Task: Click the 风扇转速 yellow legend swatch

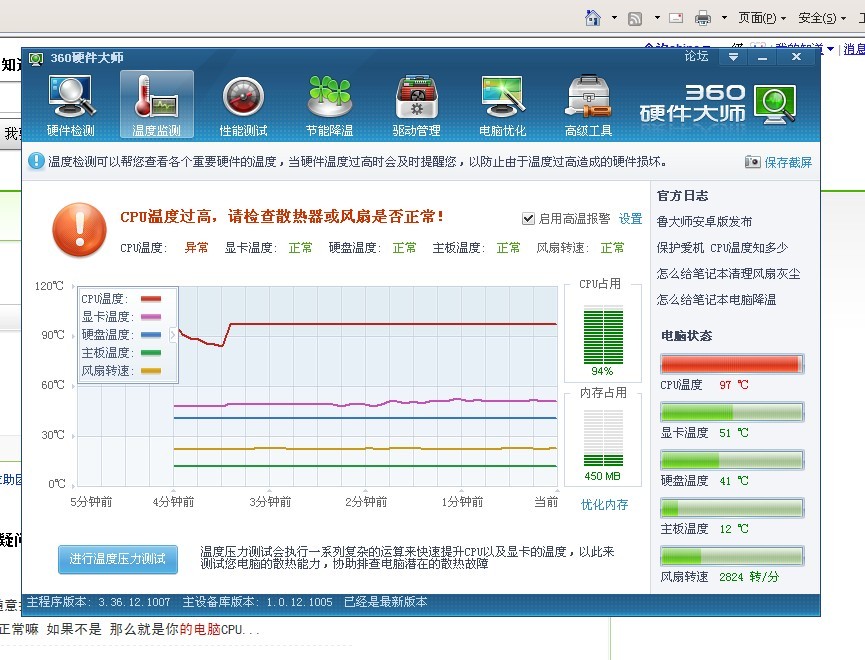Action: 151,371
